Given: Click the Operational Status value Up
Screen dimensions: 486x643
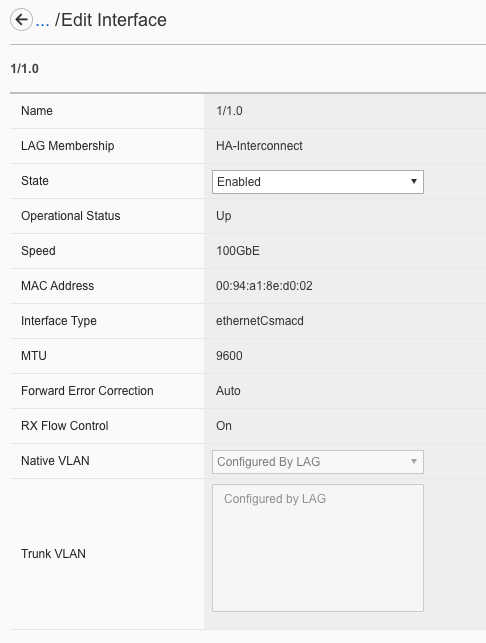Looking at the screenshot, I should point(224,216).
